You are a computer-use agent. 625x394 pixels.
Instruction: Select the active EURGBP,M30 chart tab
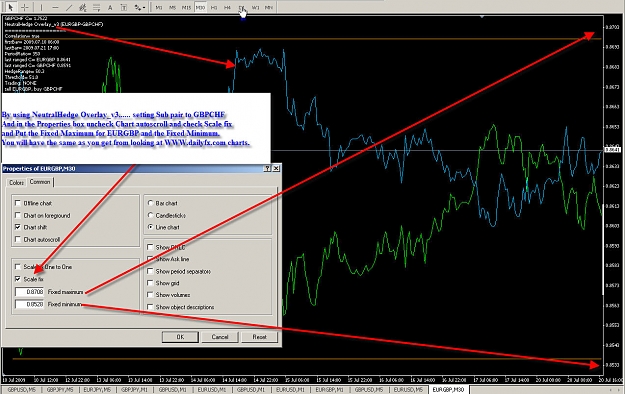pyautogui.click(x=448, y=390)
